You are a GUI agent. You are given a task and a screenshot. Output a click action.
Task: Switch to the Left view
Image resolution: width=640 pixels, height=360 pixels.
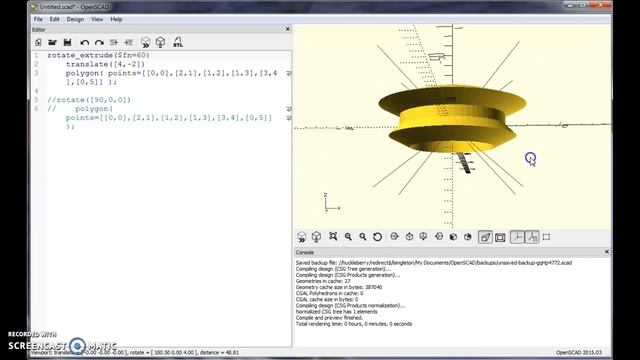point(439,237)
